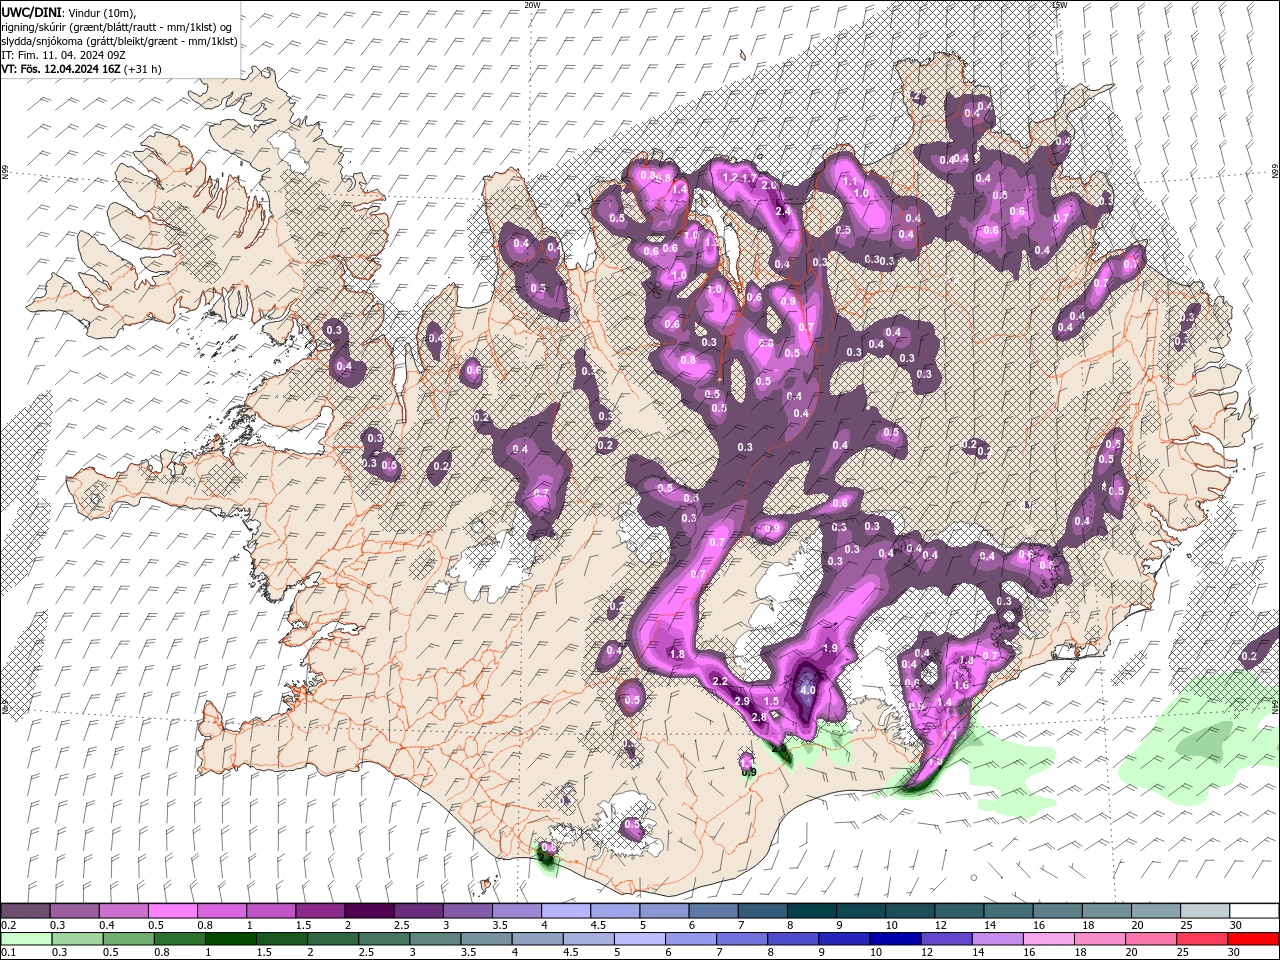Click the white final swatch in snow legend
Viewport: 1280px width, 960px height.
pyautogui.click(x=1253, y=910)
